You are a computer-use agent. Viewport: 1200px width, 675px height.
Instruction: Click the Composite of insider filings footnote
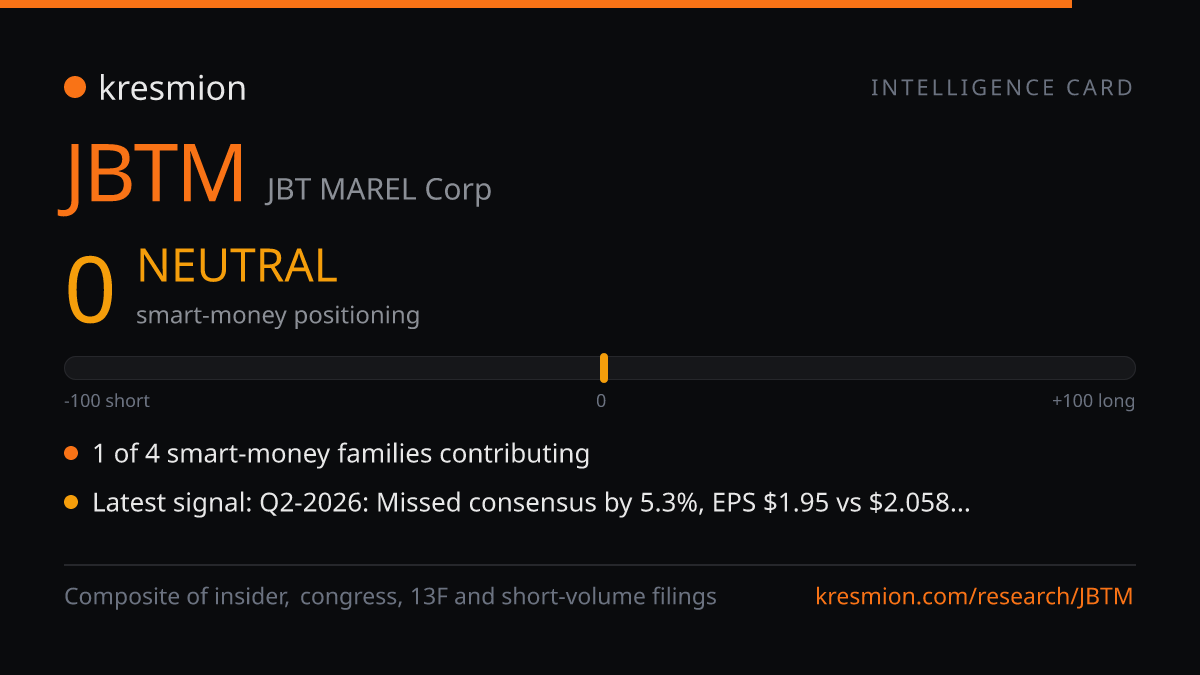point(390,597)
